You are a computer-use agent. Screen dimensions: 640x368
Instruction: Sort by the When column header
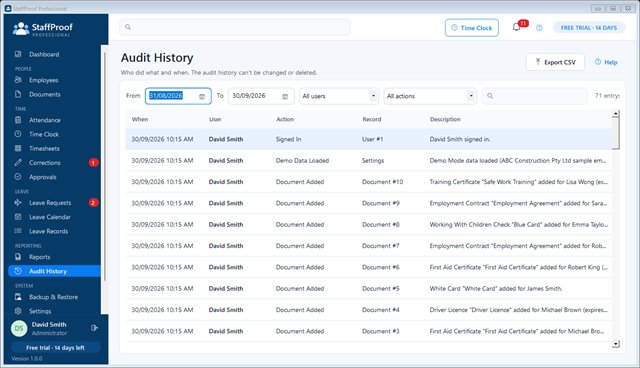pyautogui.click(x=140, y=119)
